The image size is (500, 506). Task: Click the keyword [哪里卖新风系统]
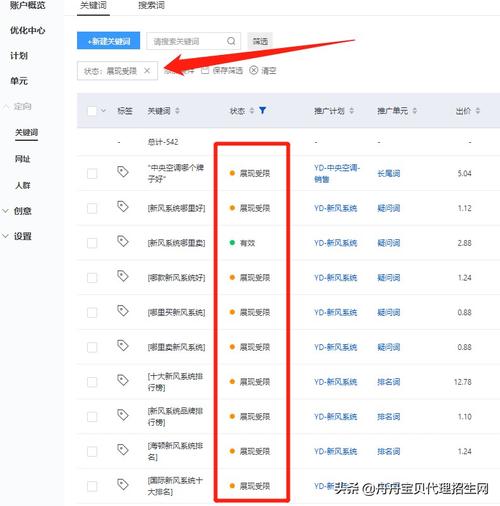click(176, 347)
